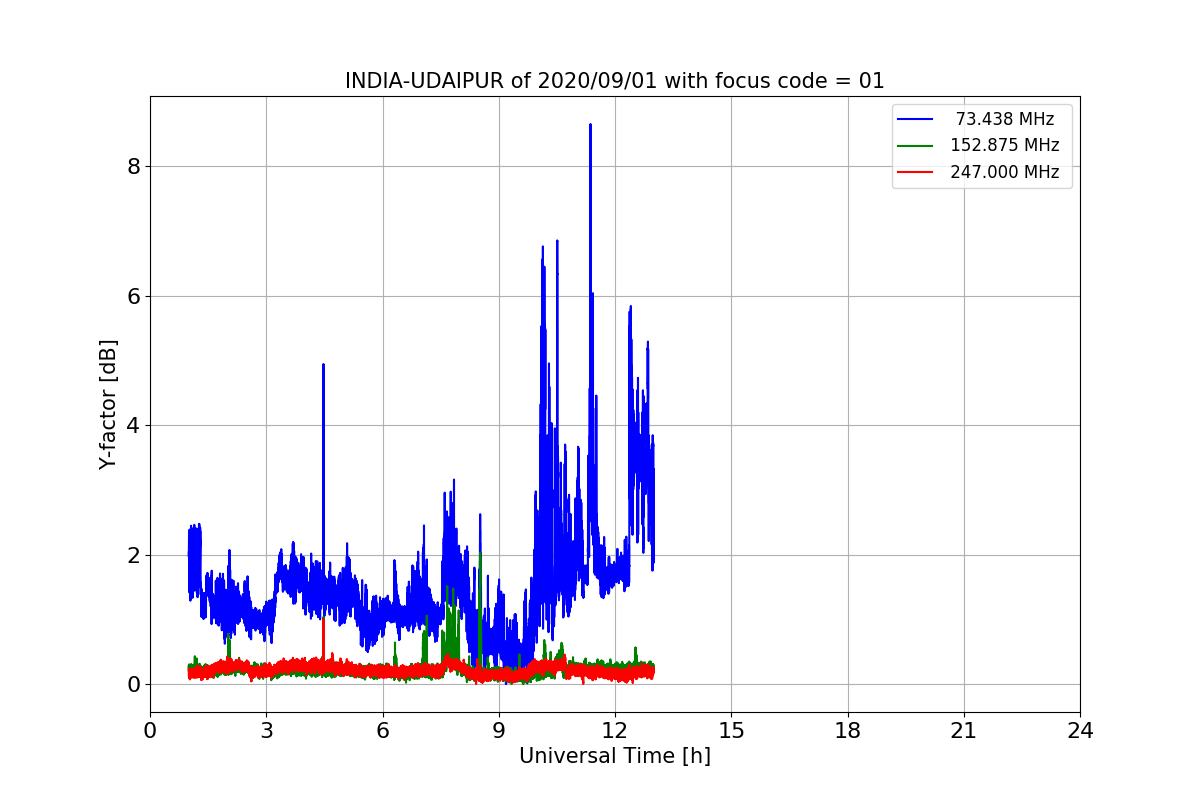Click the 247.000 MHz legend label
This screenshot has height=800, width=1200.
tap(1005, 172)
